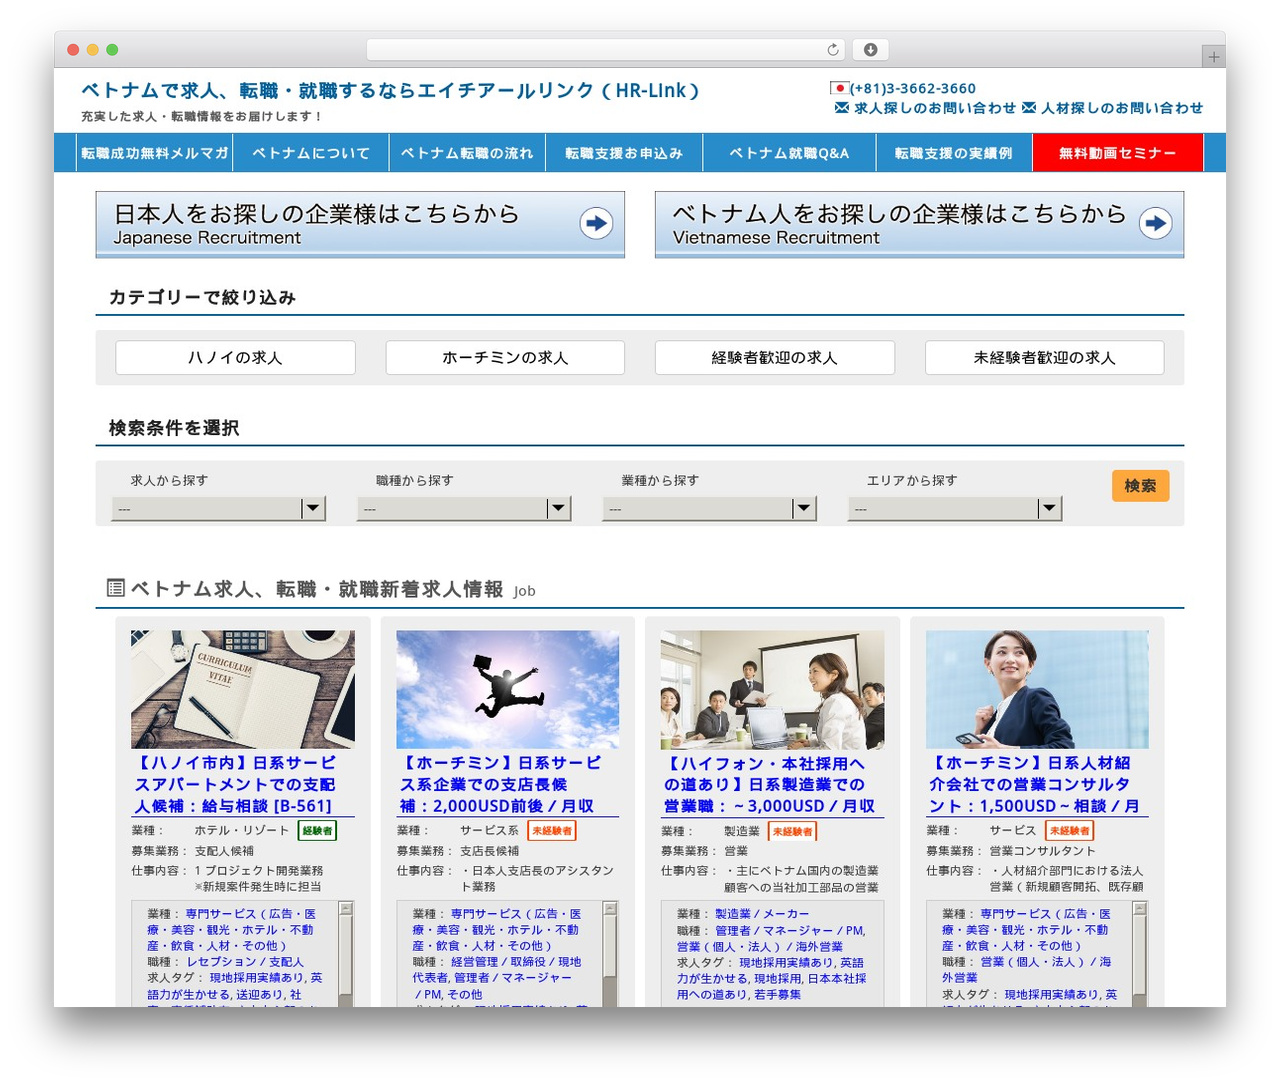
Task: Click the browser reload icon
Action: coord(833,49)
